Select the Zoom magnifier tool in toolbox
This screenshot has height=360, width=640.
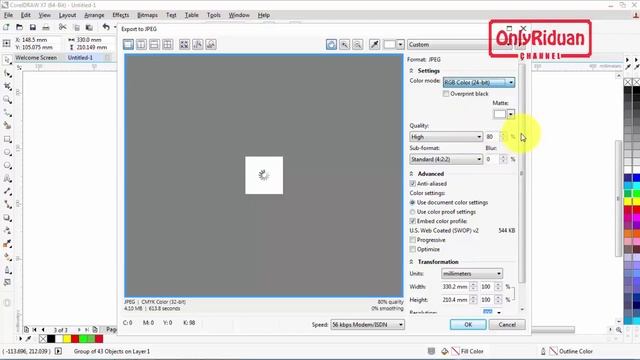7,100
